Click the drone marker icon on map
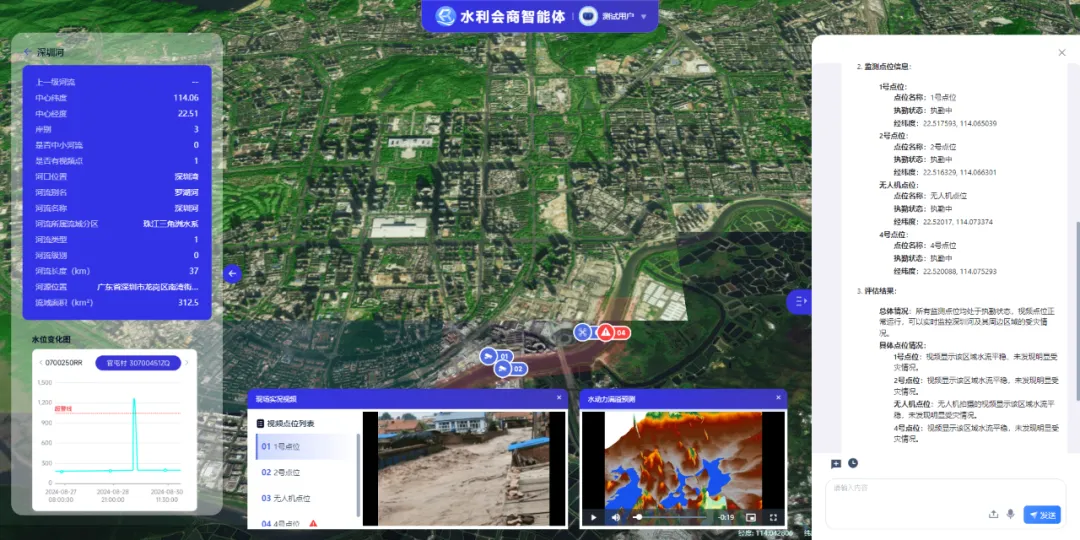This screenshot has width=1080, height=540. tap(583, 332)
